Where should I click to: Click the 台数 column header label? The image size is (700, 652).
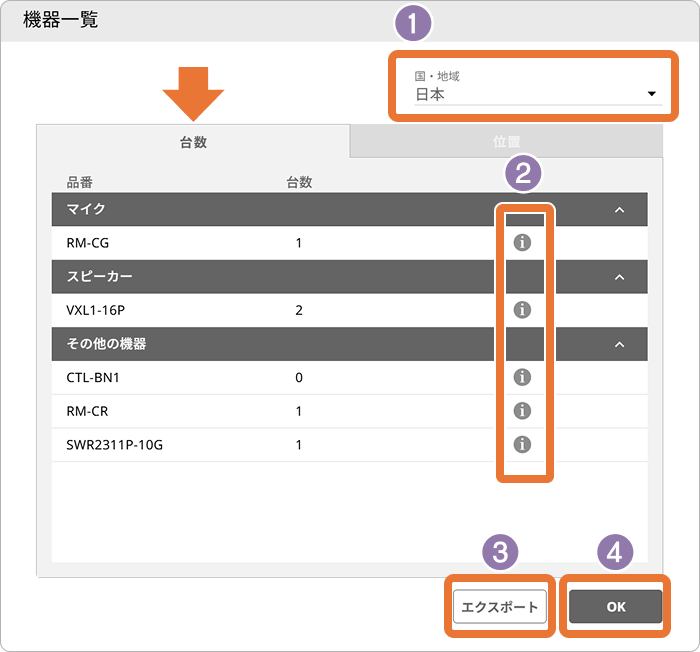[x=299, y=182]
